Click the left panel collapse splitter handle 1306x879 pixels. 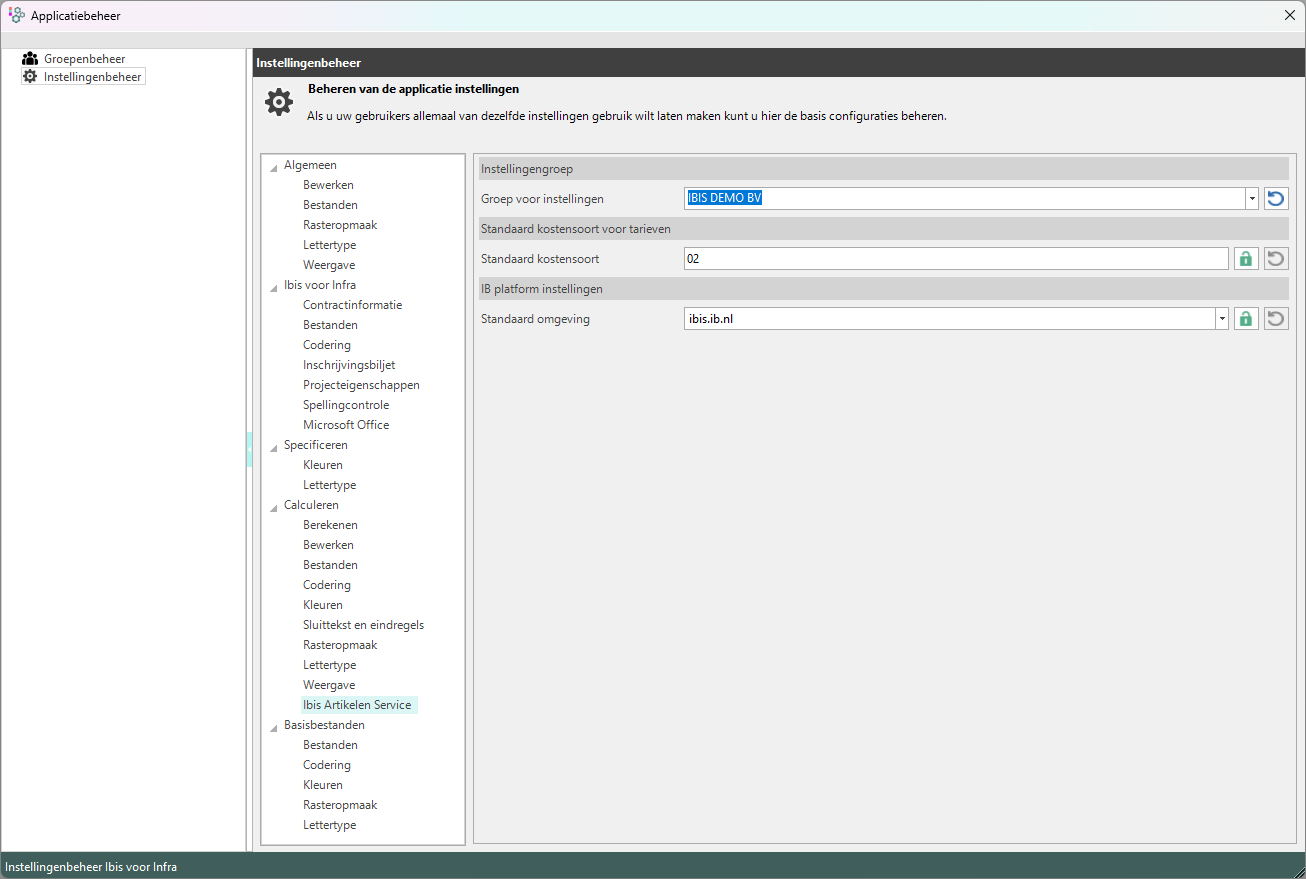tap(249, 450)
